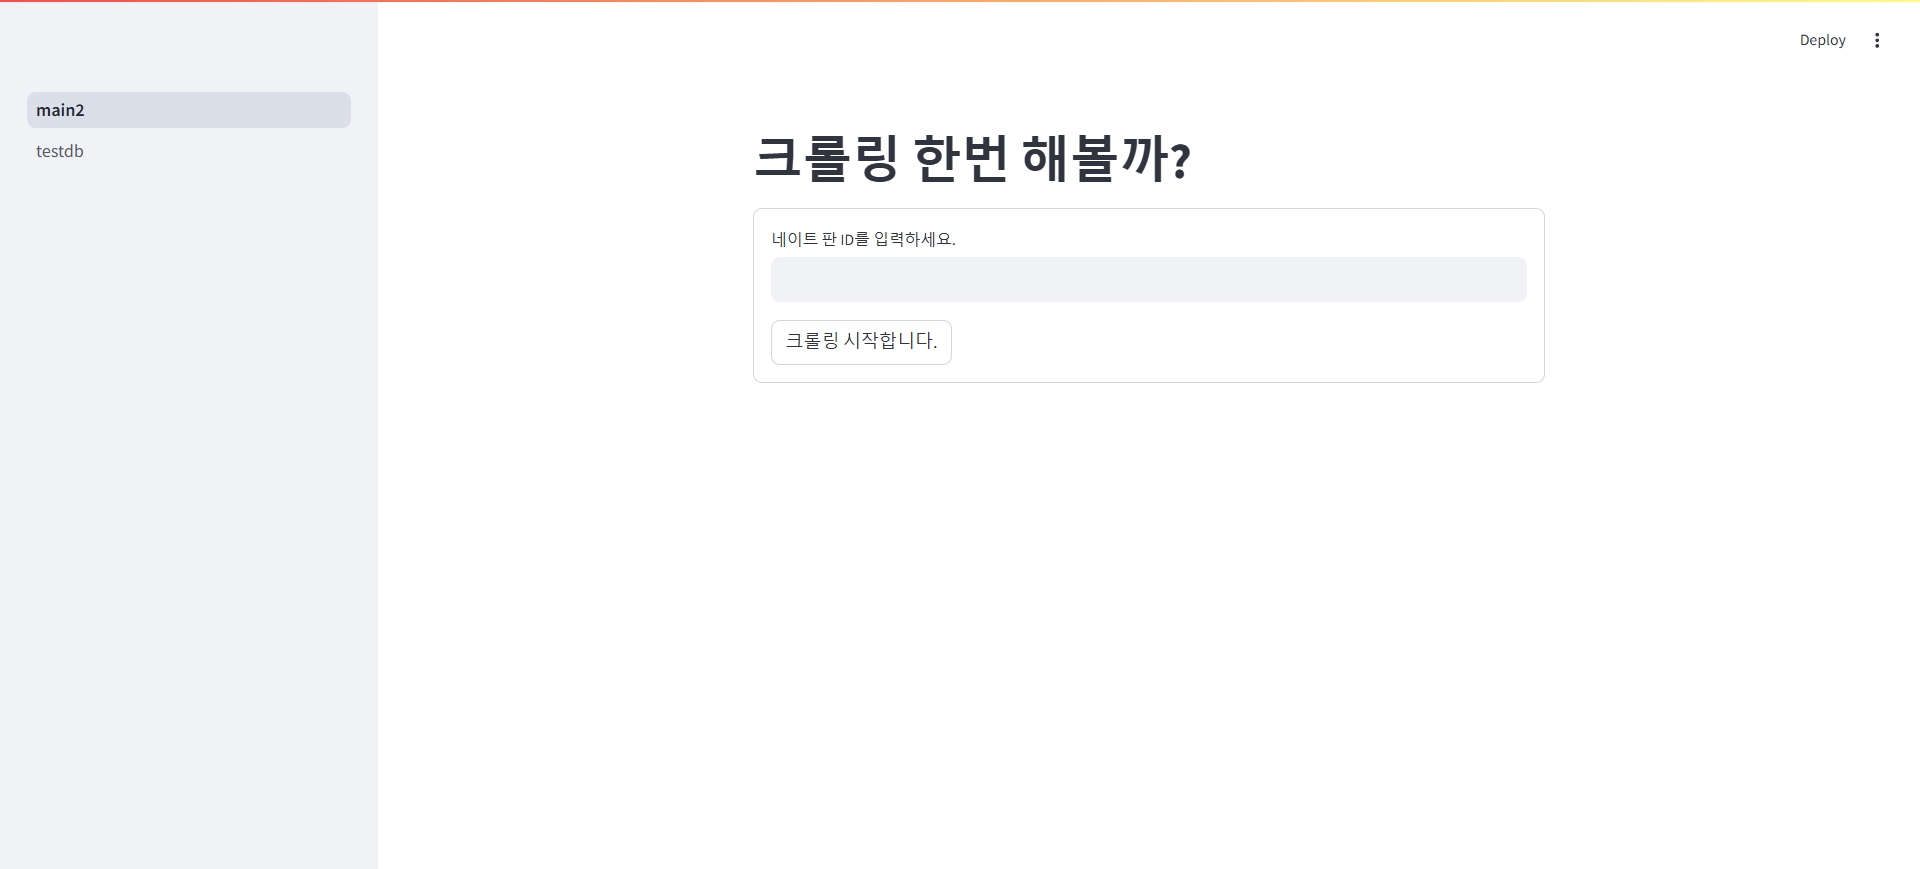Start crawling via the form submit button

(x=861, y=342)
